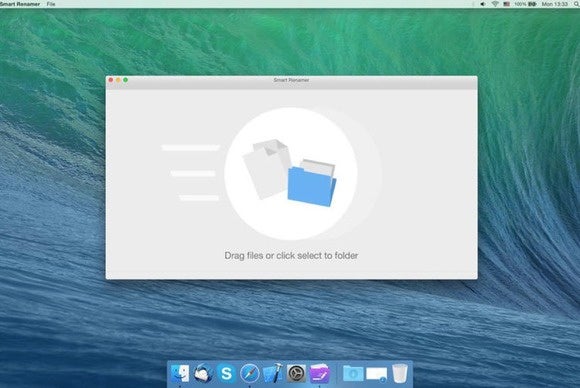
Task: Maximize Smart Renamer using green button
Action: click(125, 80)
